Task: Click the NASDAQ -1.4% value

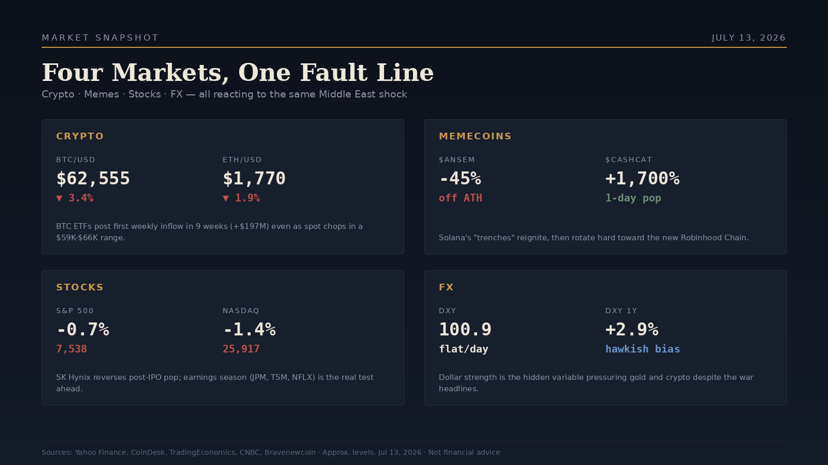Action: pos(249,329)
